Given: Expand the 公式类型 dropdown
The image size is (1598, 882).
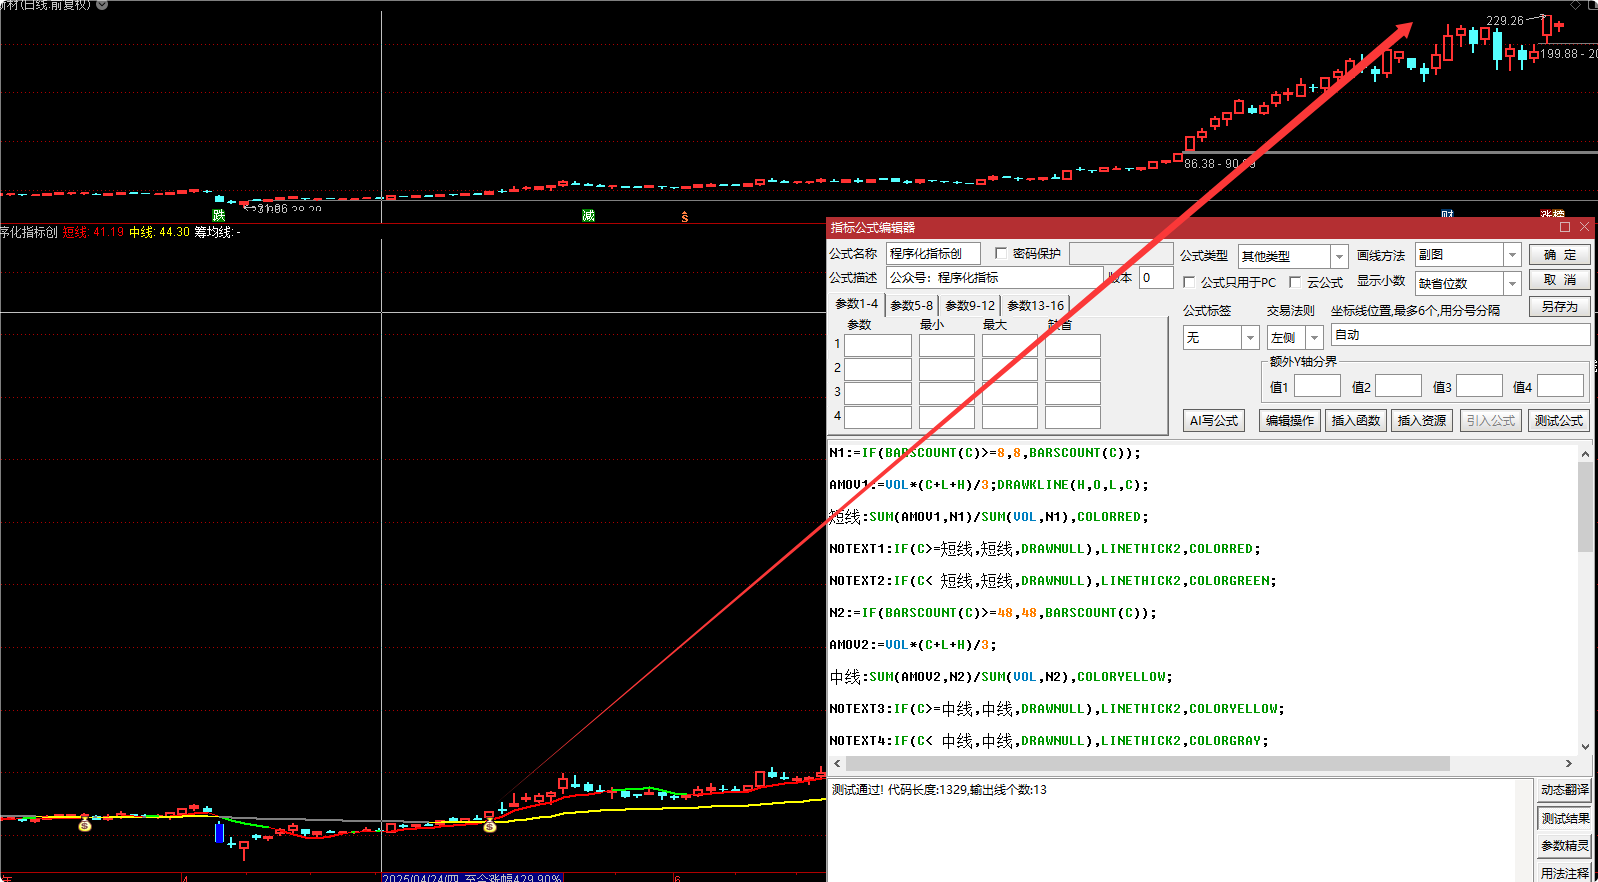Looking at the screenshot, I should coord(1339,257).
